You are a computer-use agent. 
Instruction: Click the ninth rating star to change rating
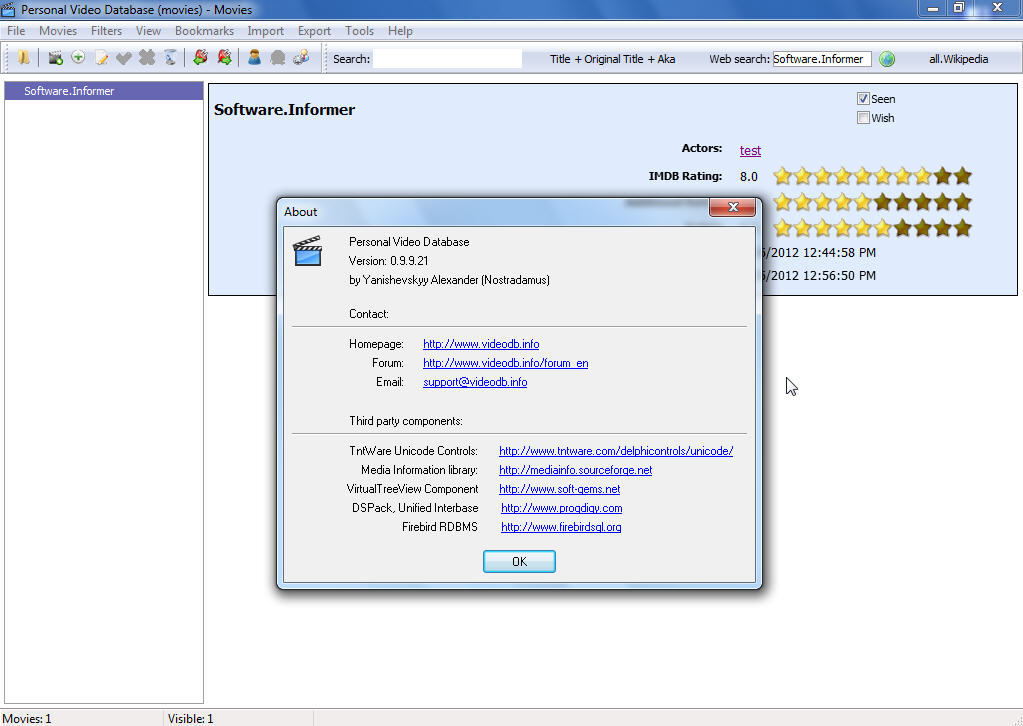click(942, 176)
